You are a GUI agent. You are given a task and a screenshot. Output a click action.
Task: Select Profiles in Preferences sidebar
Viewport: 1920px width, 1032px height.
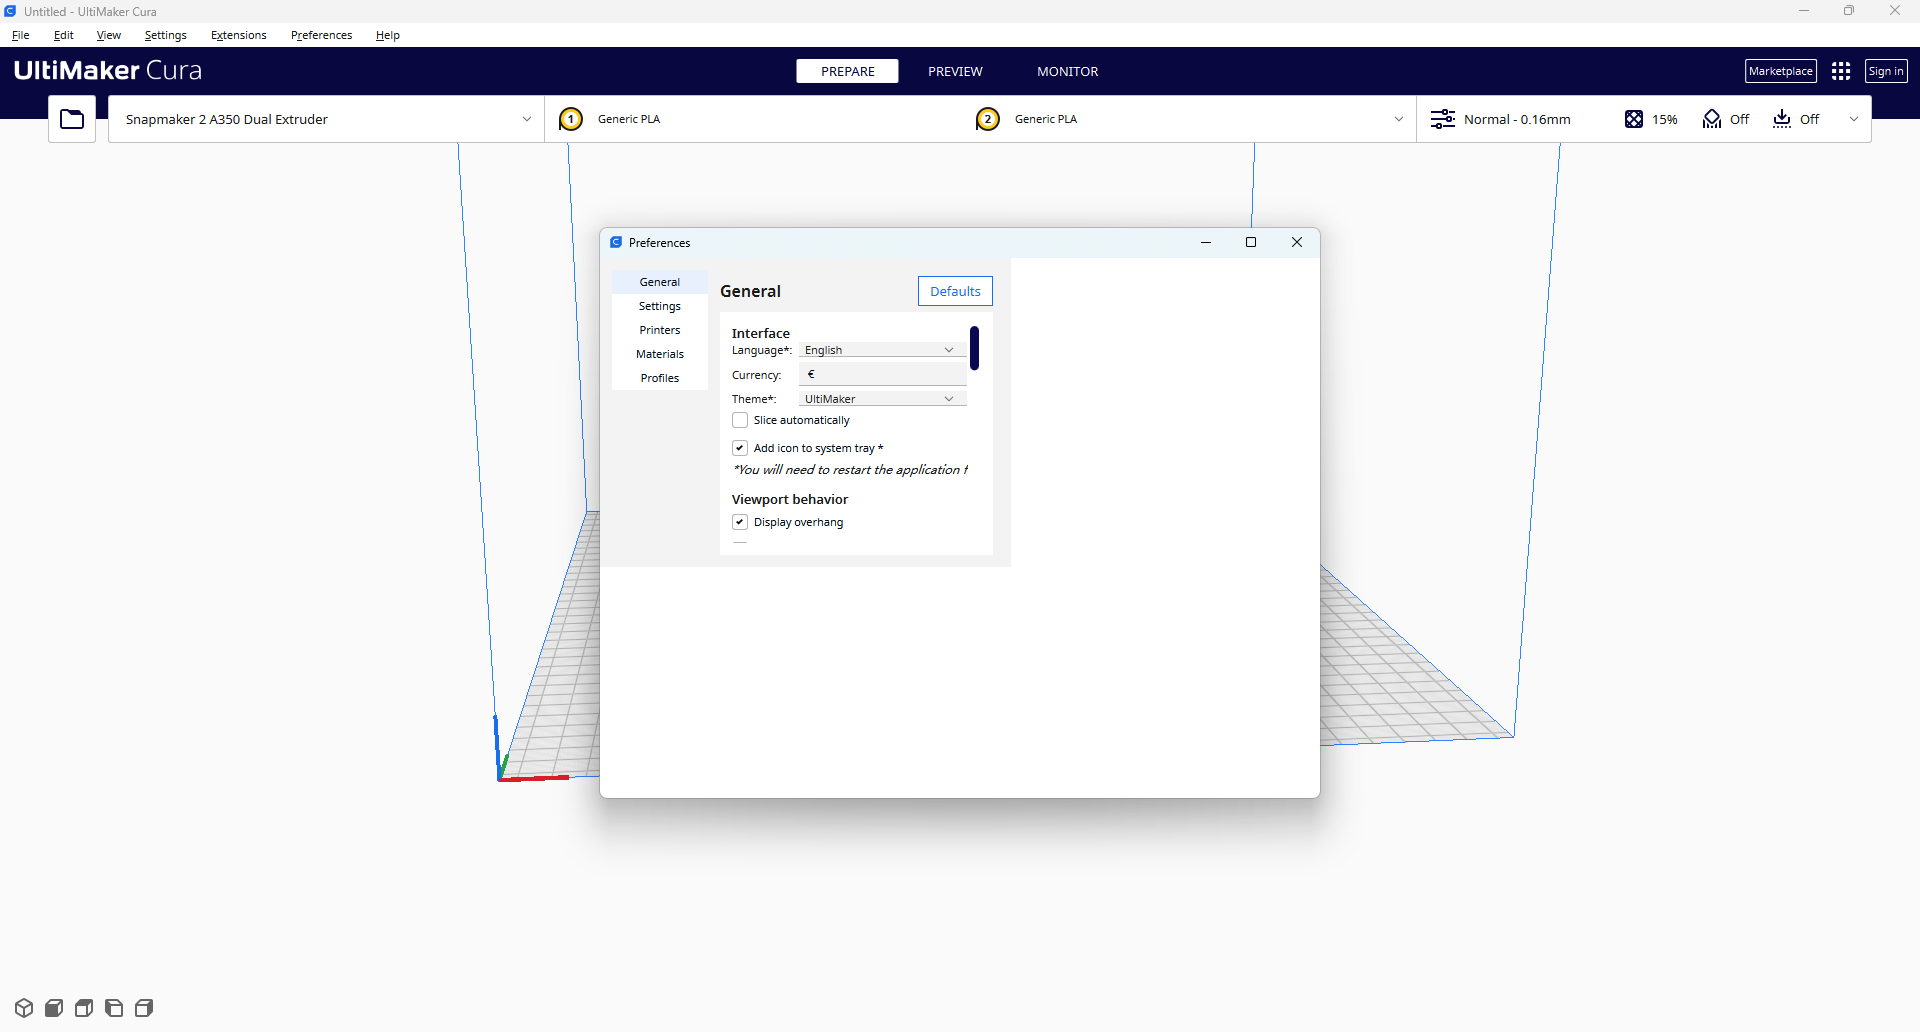pos(660,378)
